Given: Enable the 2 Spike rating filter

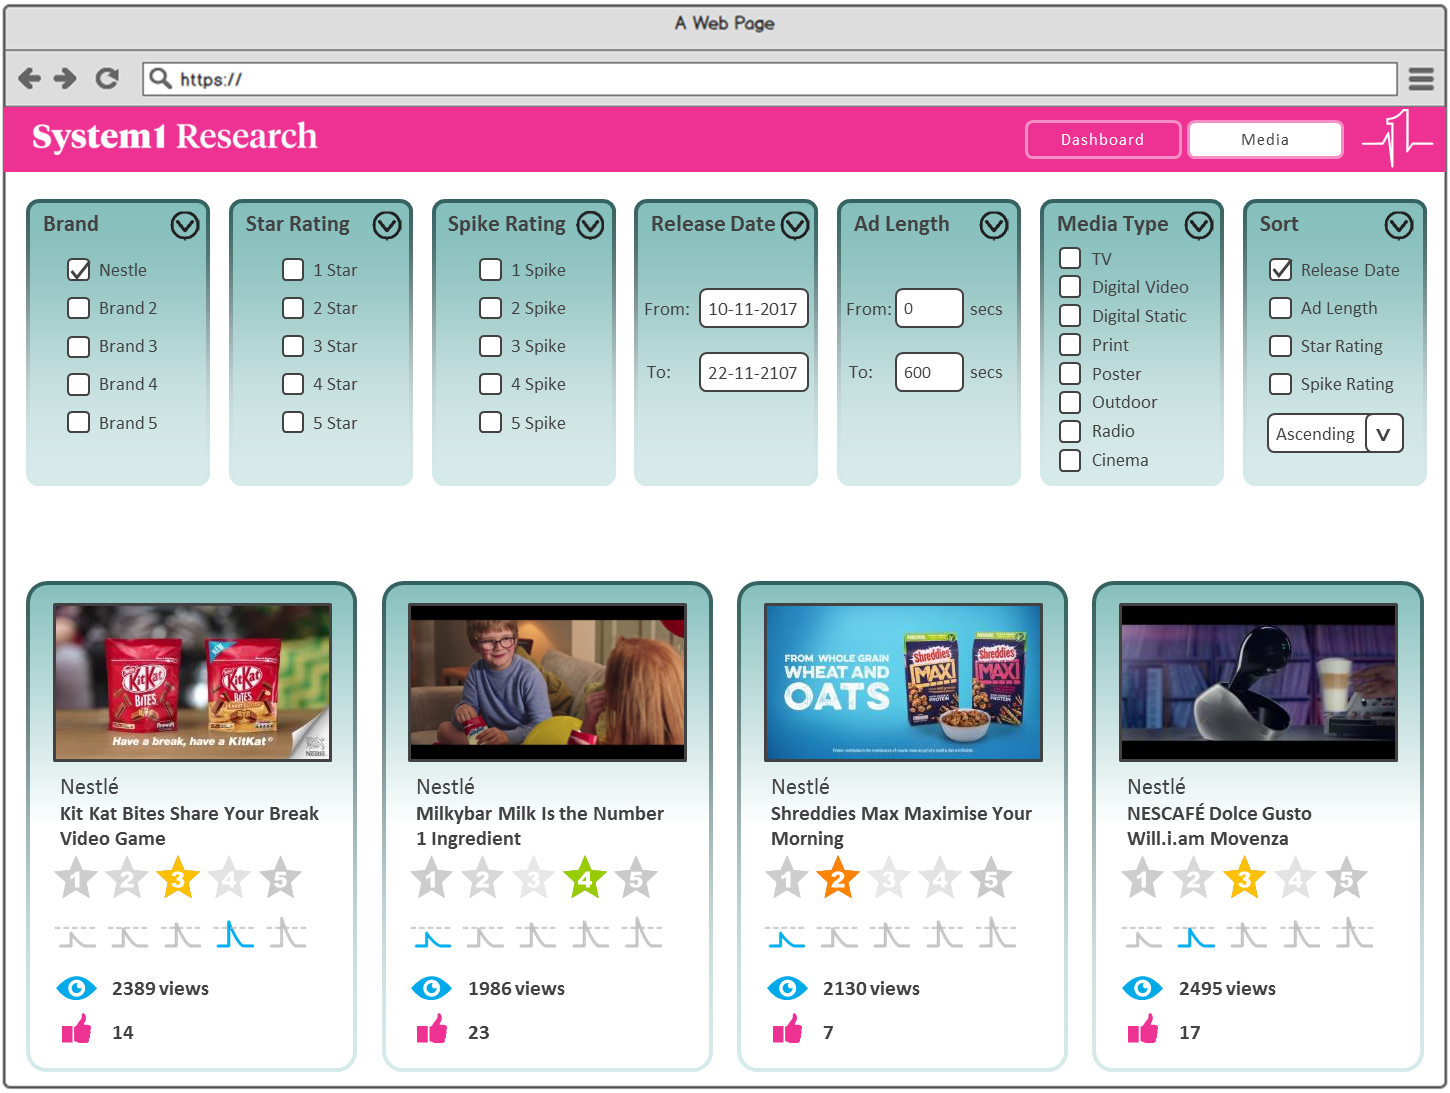Looking at the screenshot, I should [x=490, y=308].
